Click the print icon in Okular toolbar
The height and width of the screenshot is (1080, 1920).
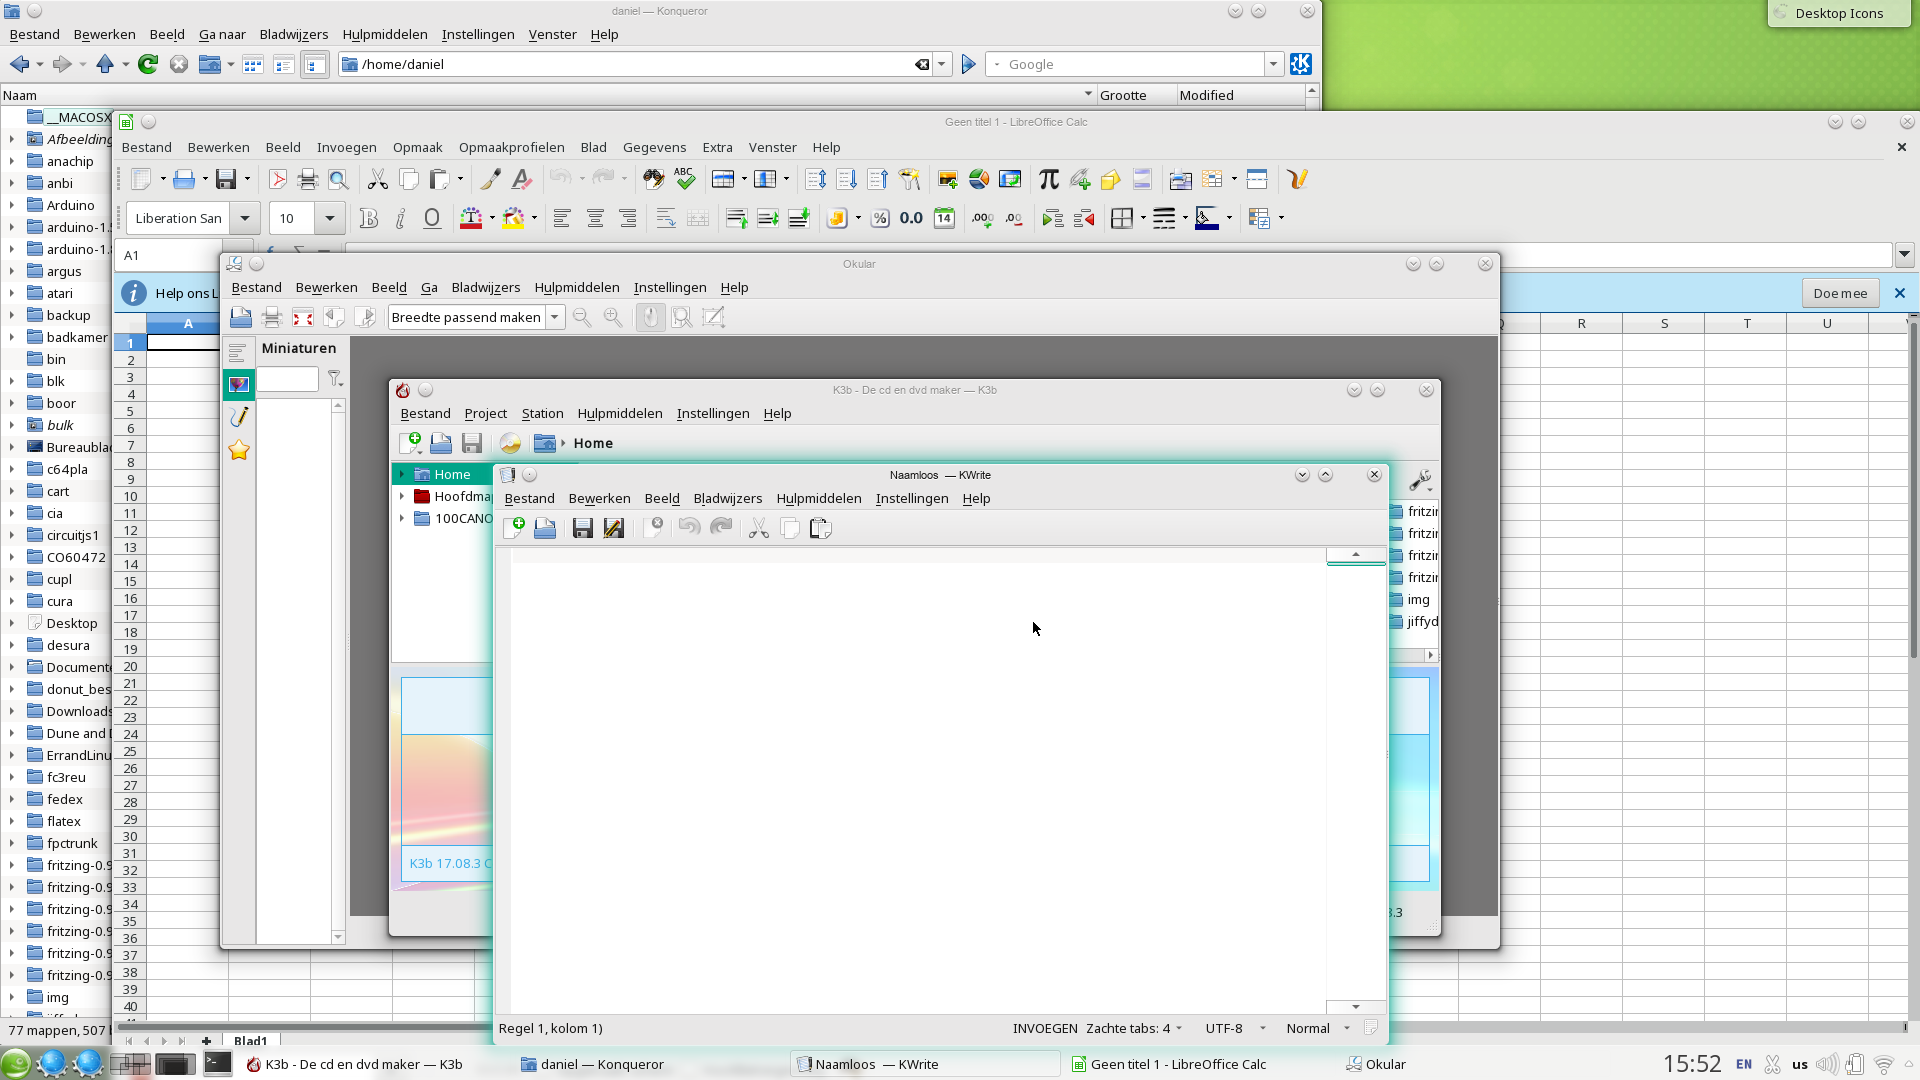[272, 317]
